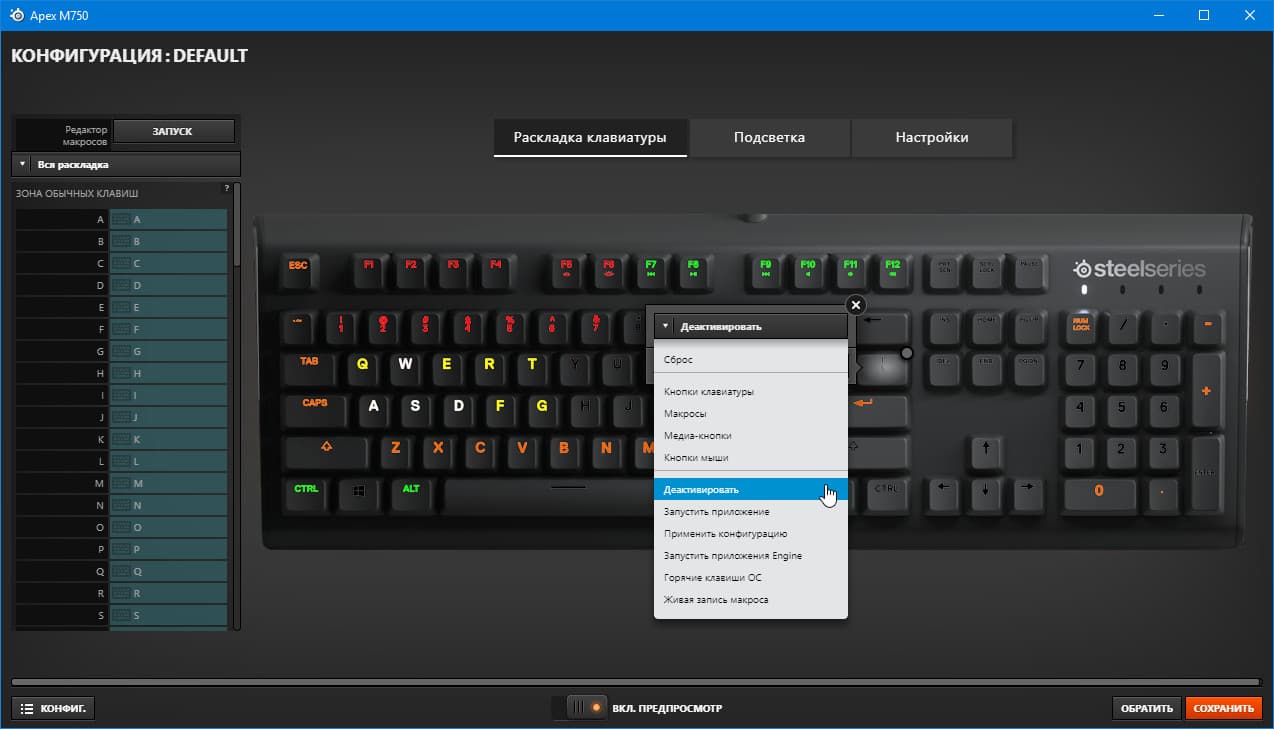Screen dimensions: 1274x729
Task: Select the A row in the key list
Action: pyautogui.click(x=121, y=219)
